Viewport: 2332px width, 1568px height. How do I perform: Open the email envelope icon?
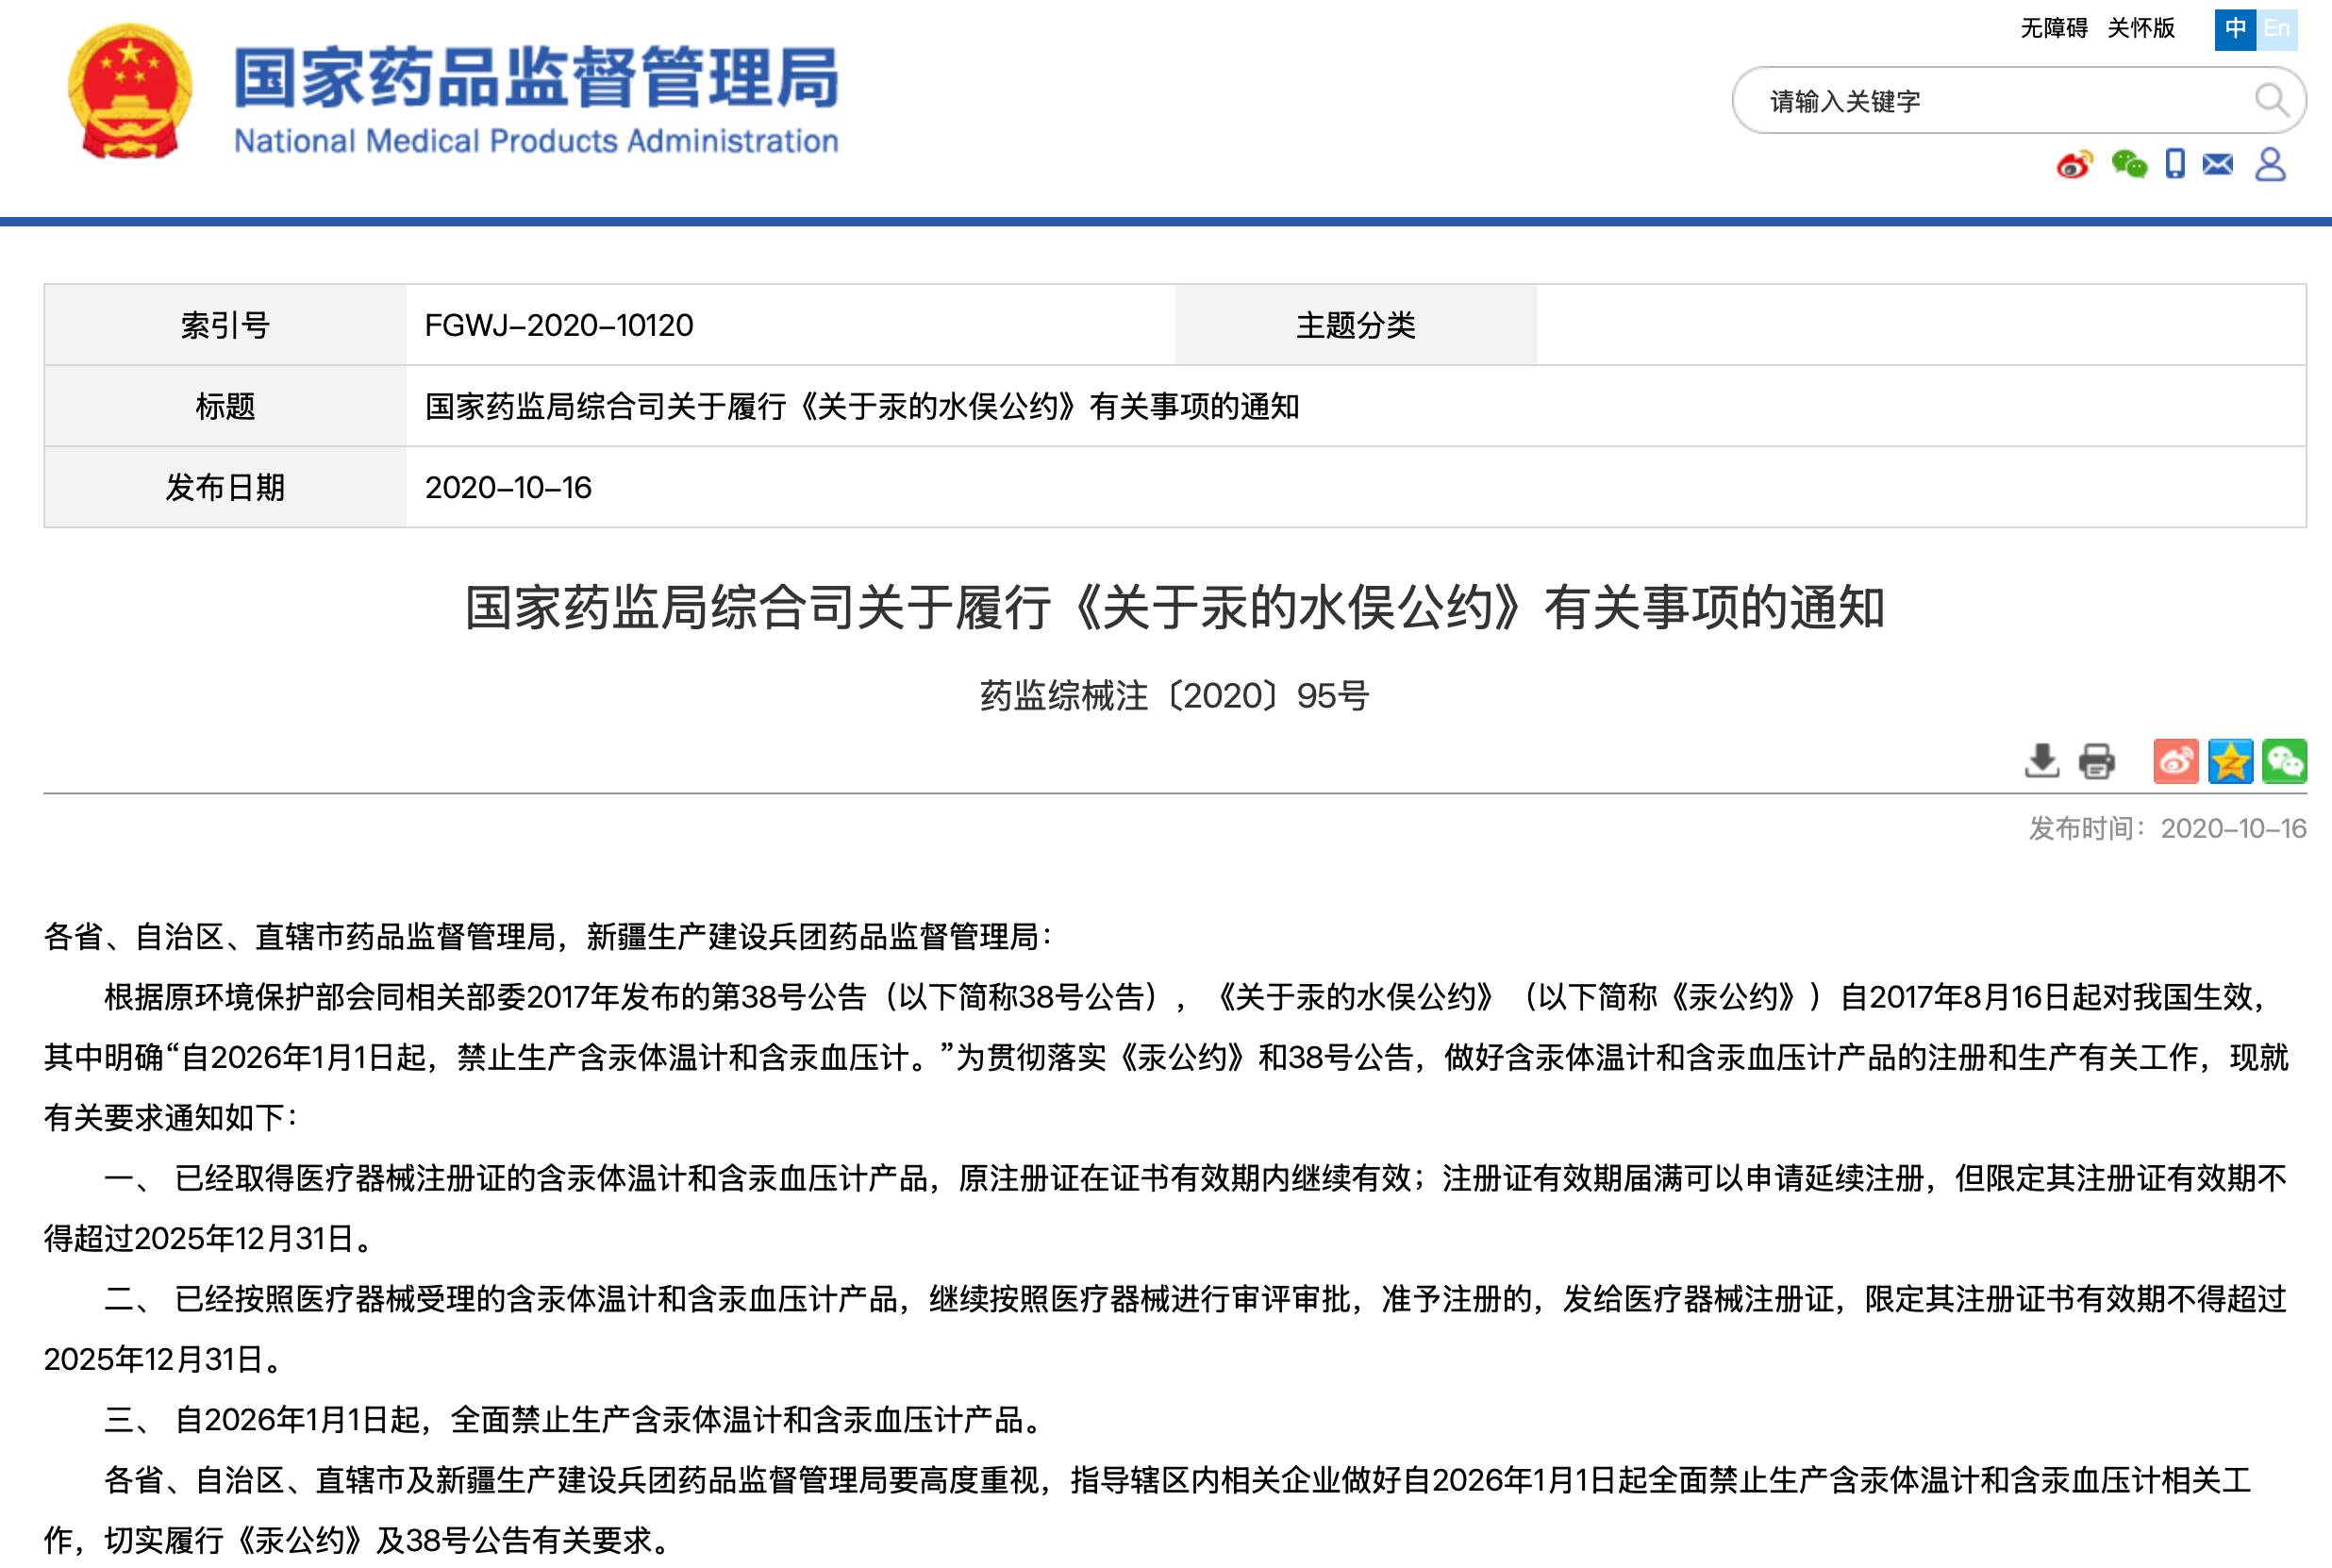click(2217, 164)
